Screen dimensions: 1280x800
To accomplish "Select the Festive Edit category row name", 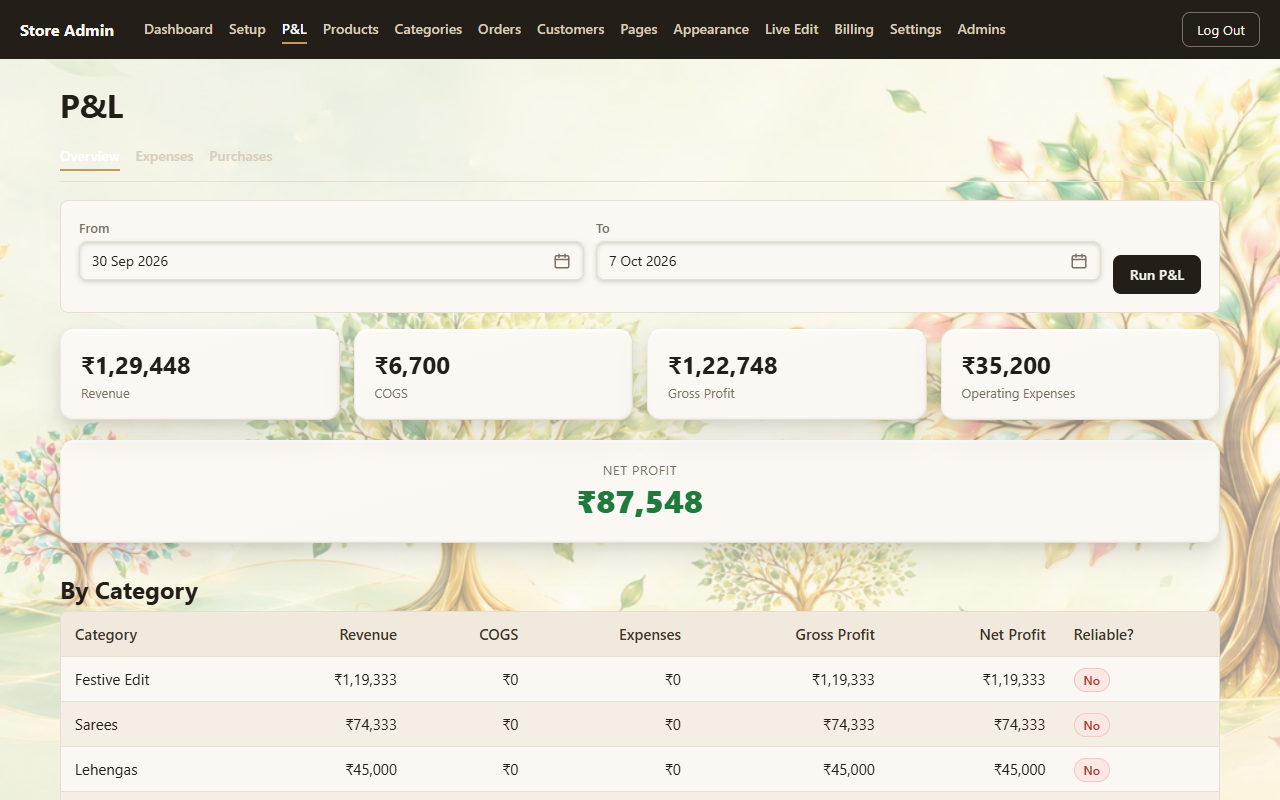I will (112, 680).
